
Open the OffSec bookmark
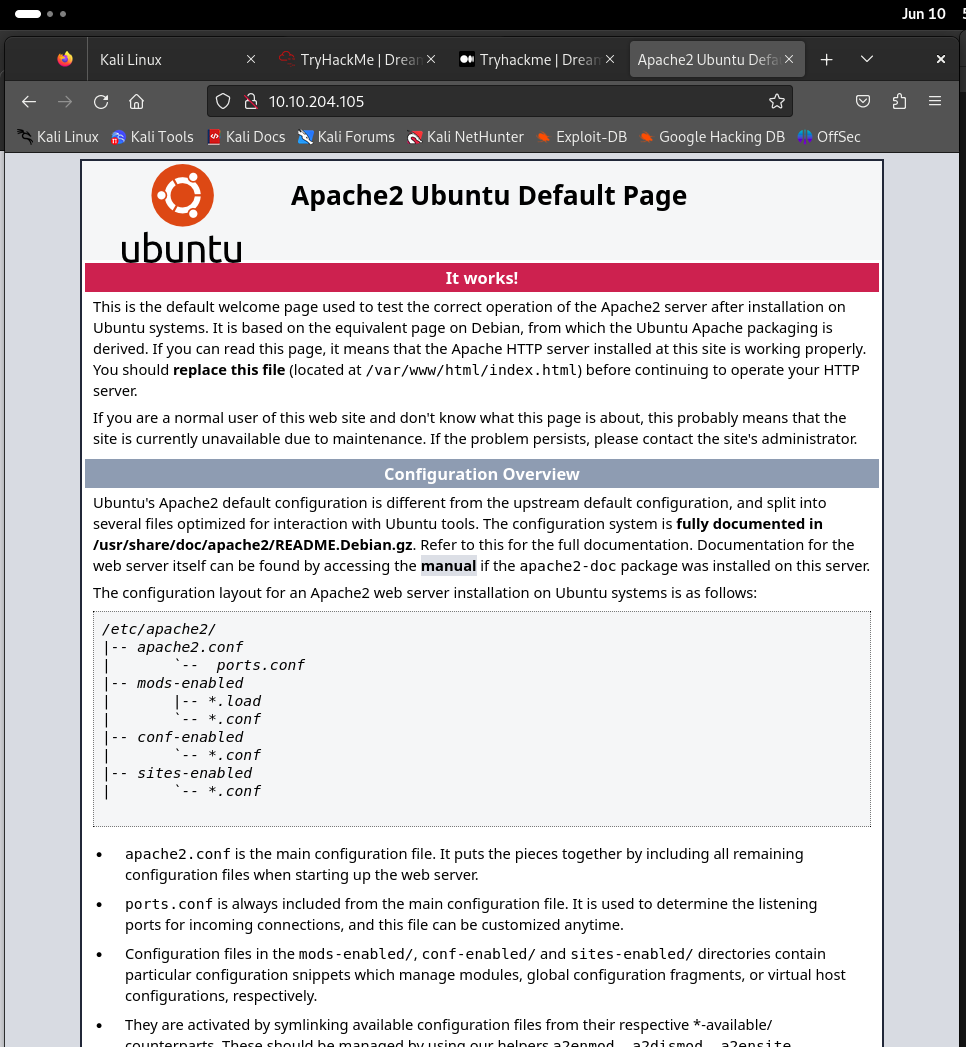click(x=828, y=137)
